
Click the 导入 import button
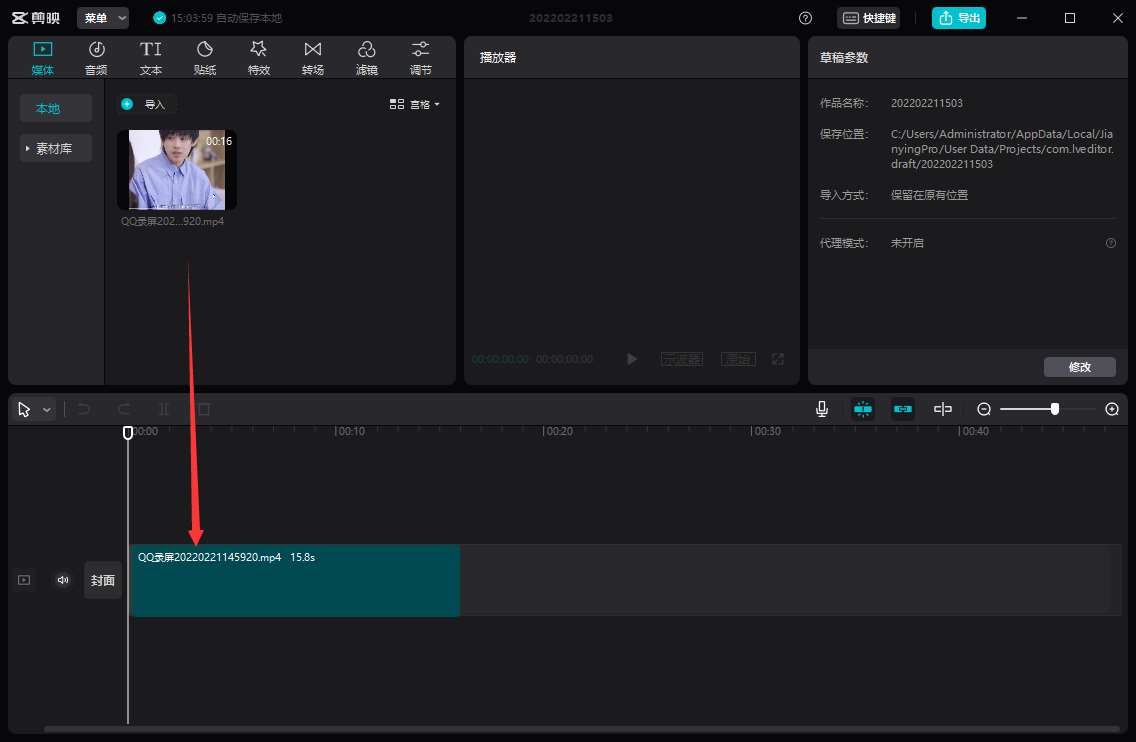pos(146,104)
